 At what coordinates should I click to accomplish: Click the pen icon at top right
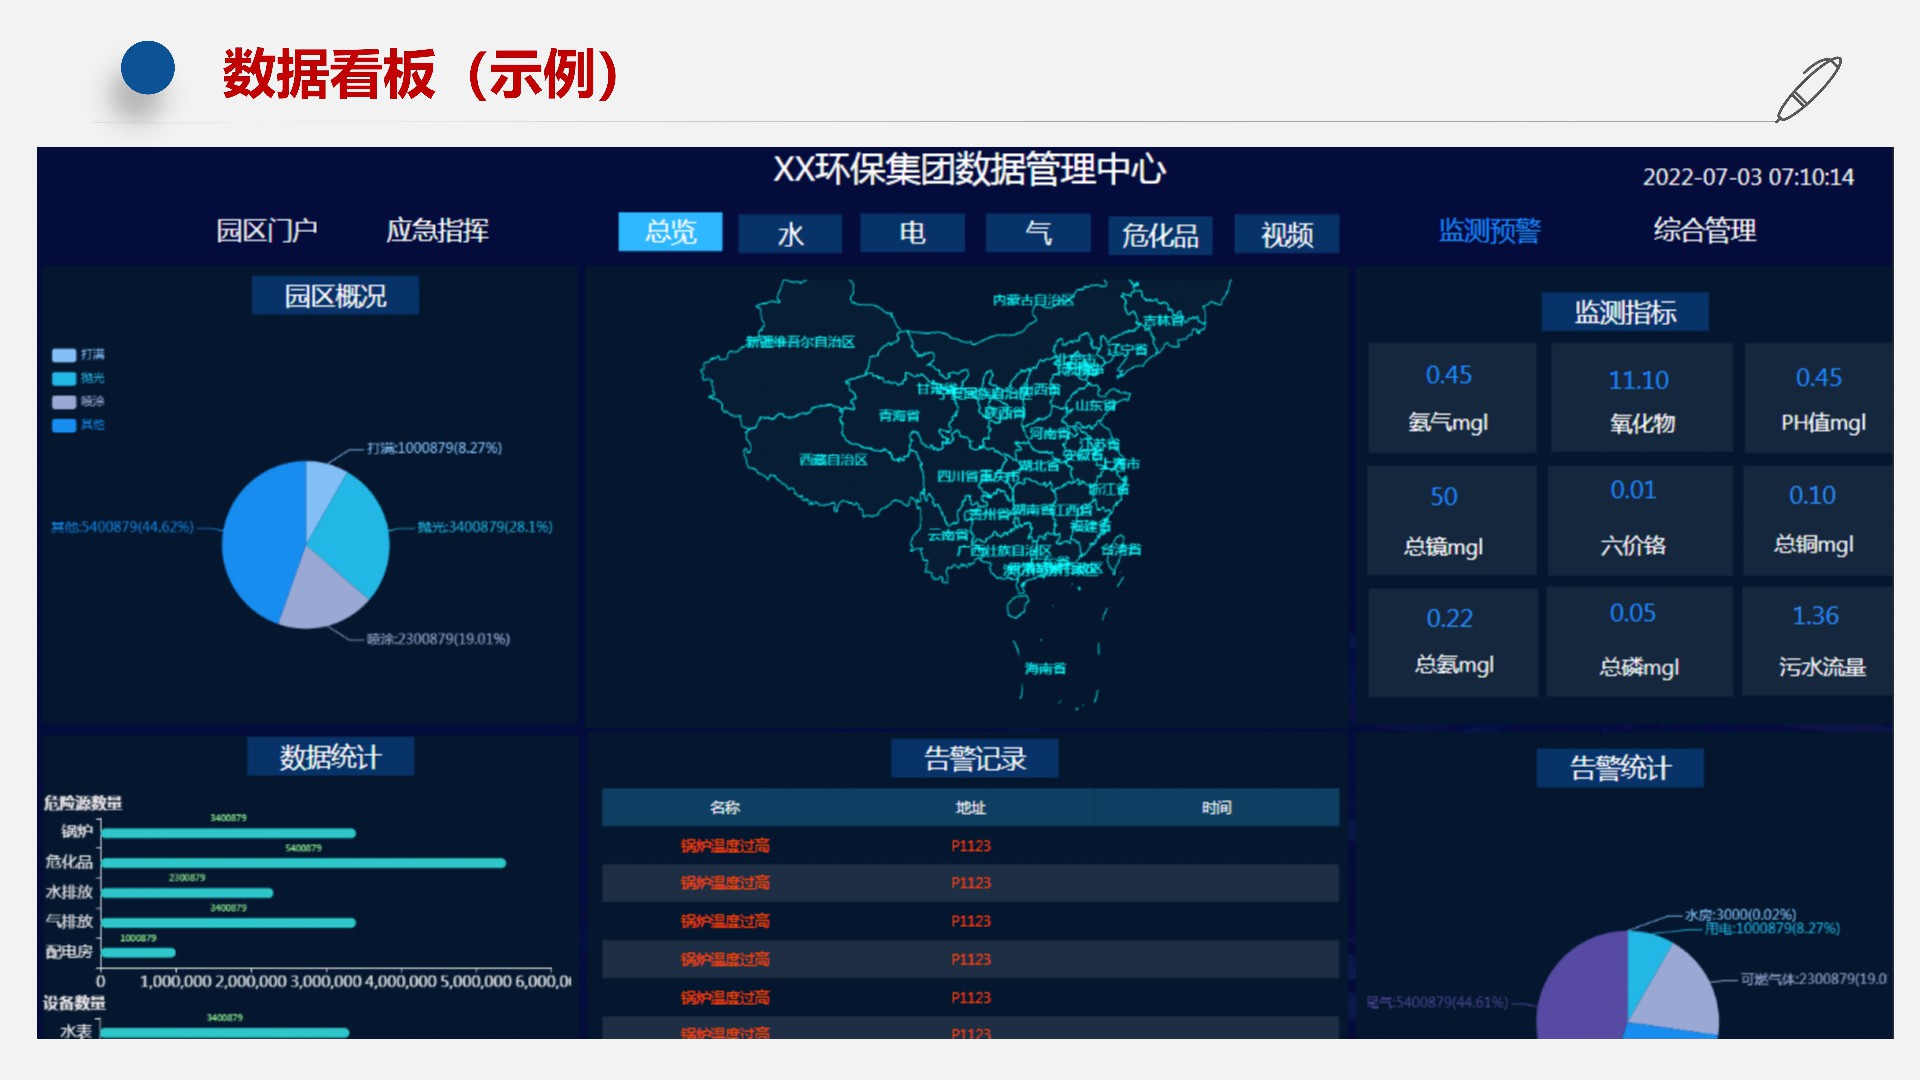pos(1808,88)
